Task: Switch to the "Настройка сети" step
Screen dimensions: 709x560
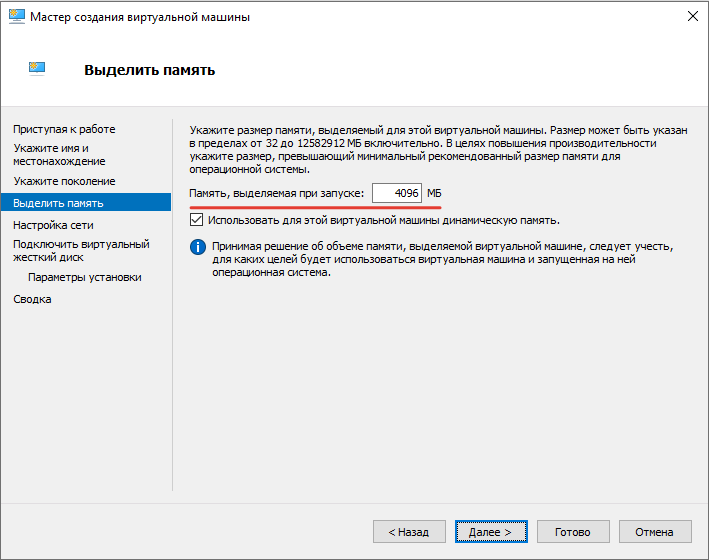Action: [x=53, y=225]
